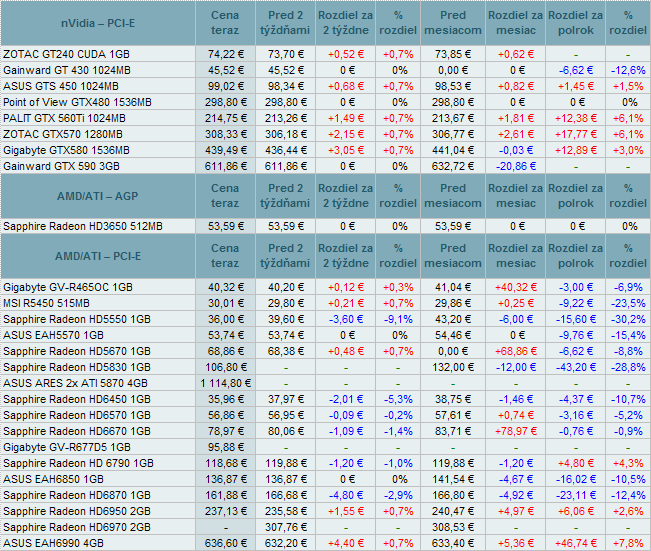Select the "ASUS EAH6990 4GB" product name

tap(53, 543)
